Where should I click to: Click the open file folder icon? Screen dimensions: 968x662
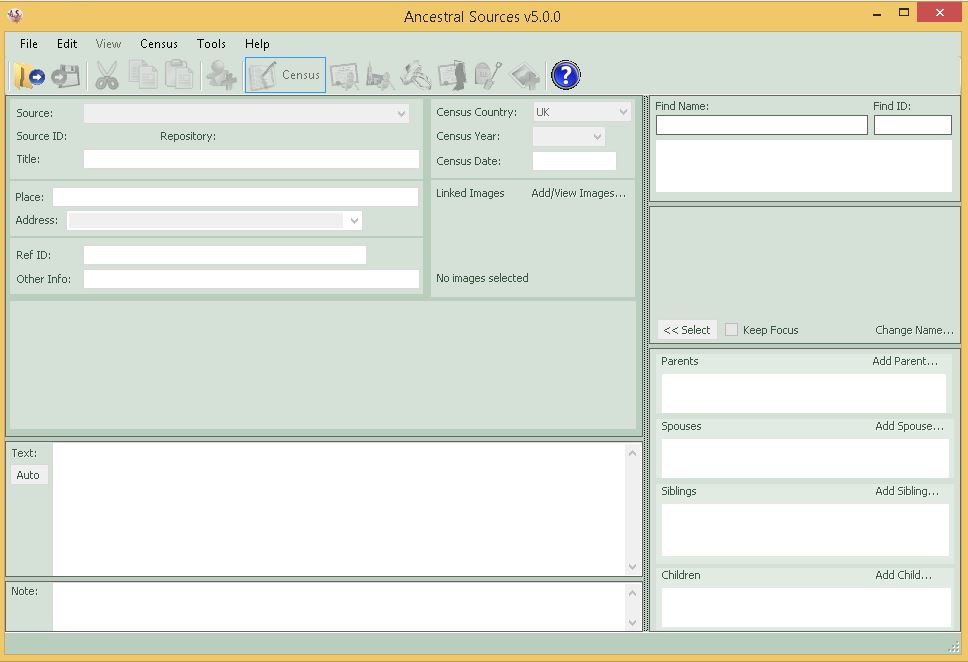click(29, 75)
